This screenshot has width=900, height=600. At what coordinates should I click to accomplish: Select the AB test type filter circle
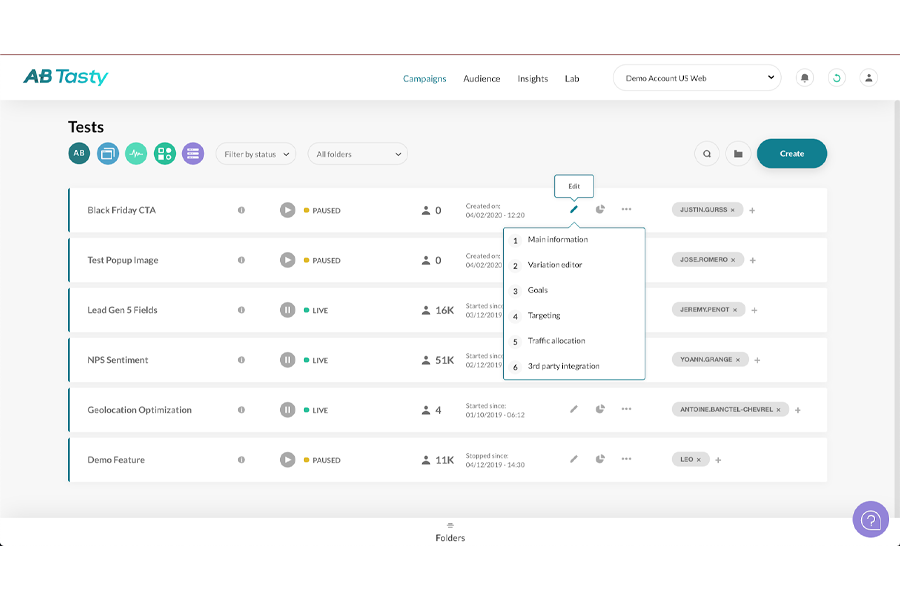79,153
